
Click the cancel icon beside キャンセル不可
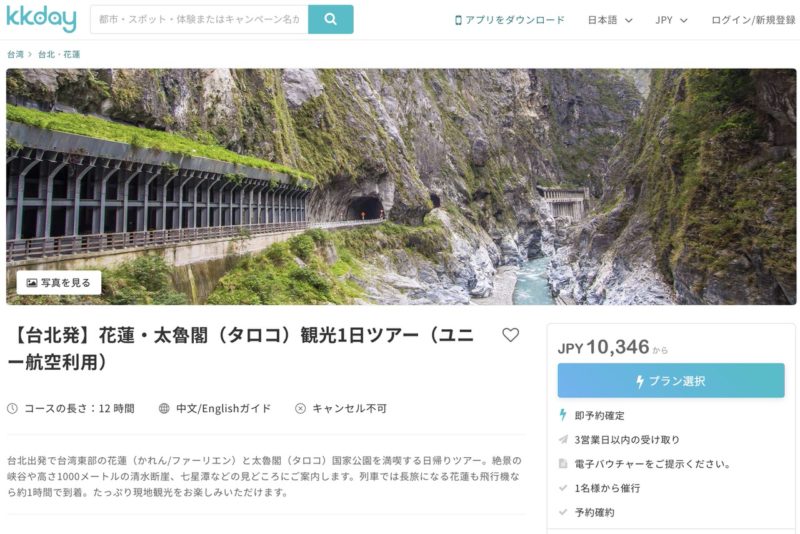pyautogui.click(x=301, y=409)
